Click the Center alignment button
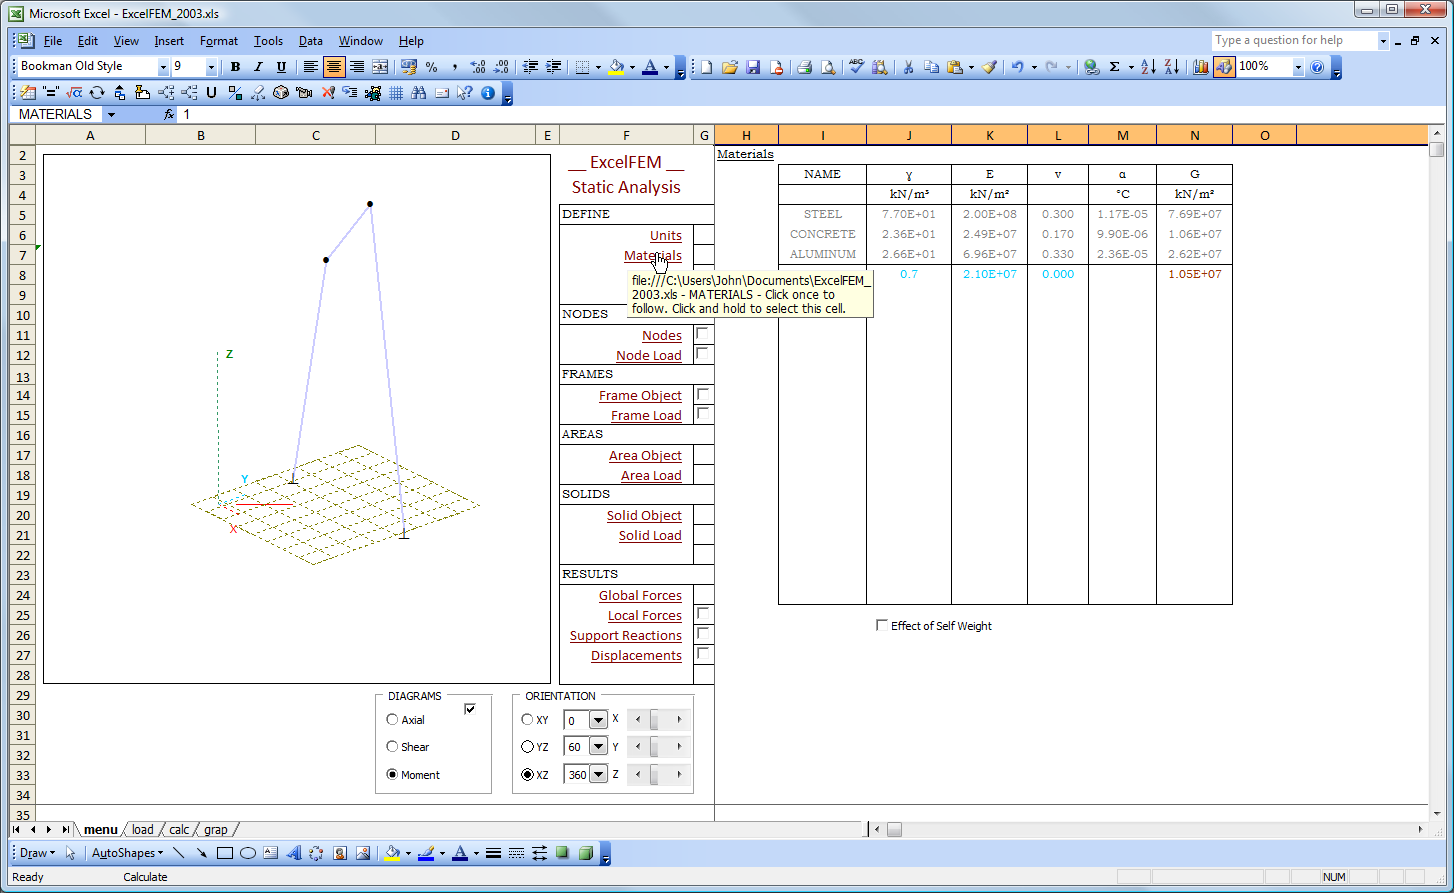This screenshot has width=1454, height=893. tap(334, 67)
